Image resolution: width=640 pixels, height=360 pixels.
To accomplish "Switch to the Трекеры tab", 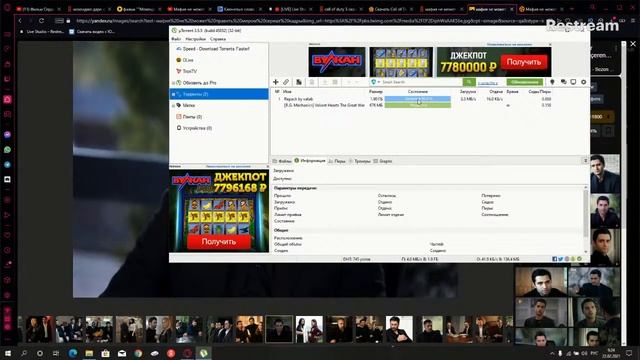I will point(360,161).
